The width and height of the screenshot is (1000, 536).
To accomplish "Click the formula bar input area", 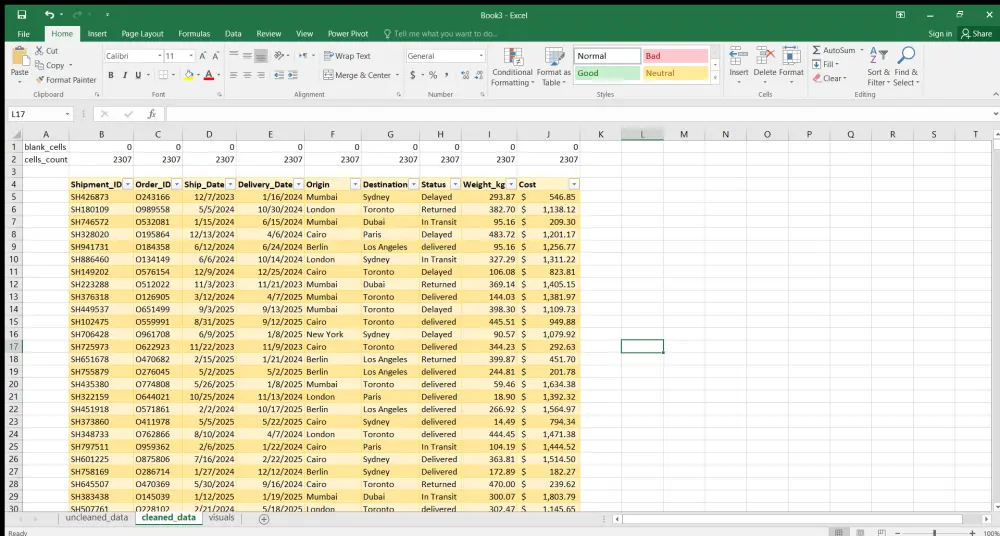I will [x=577, y=114].
